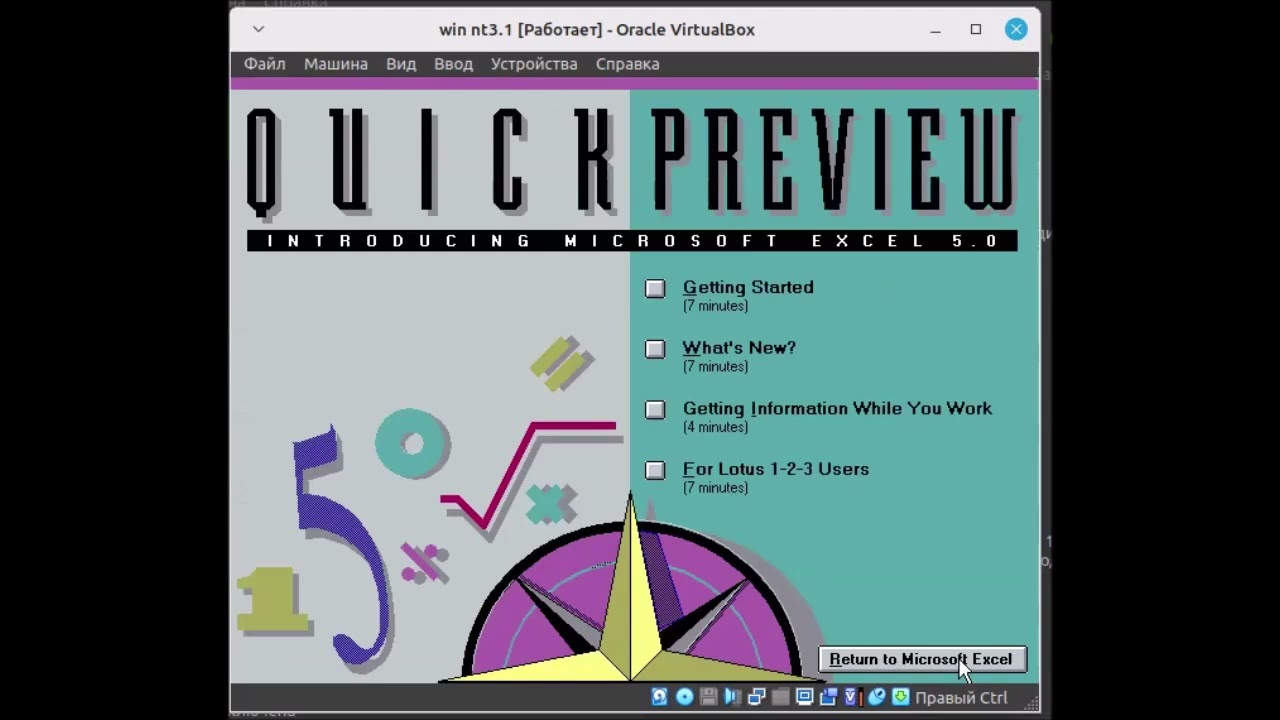Open the Машина menu
Viewport: 1280px width, 720px height.
(x=336, y=64)
